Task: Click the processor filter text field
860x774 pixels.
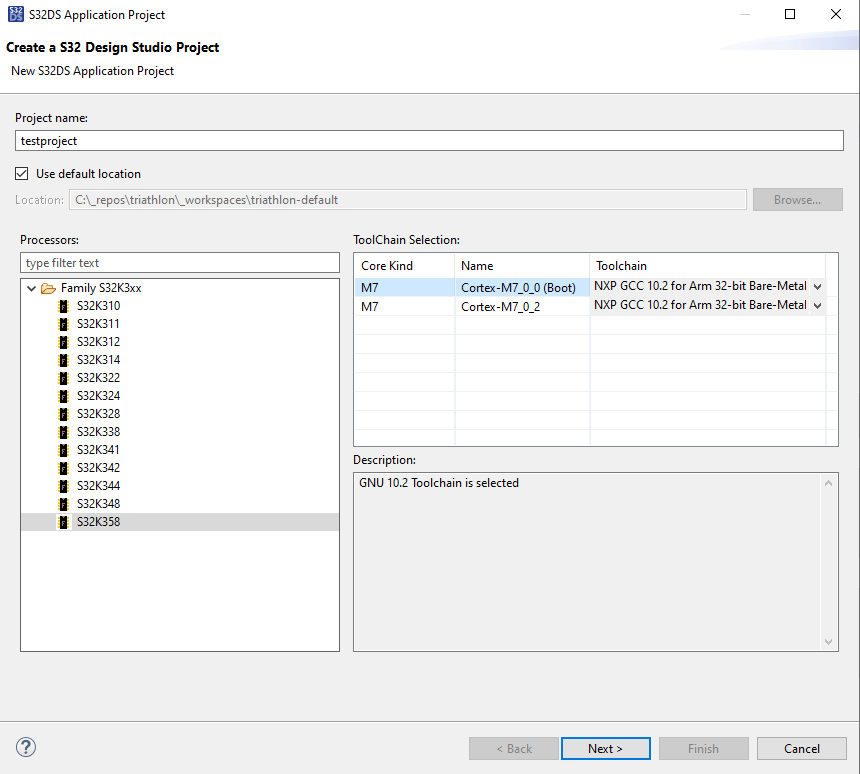Action: pos(180,261)
